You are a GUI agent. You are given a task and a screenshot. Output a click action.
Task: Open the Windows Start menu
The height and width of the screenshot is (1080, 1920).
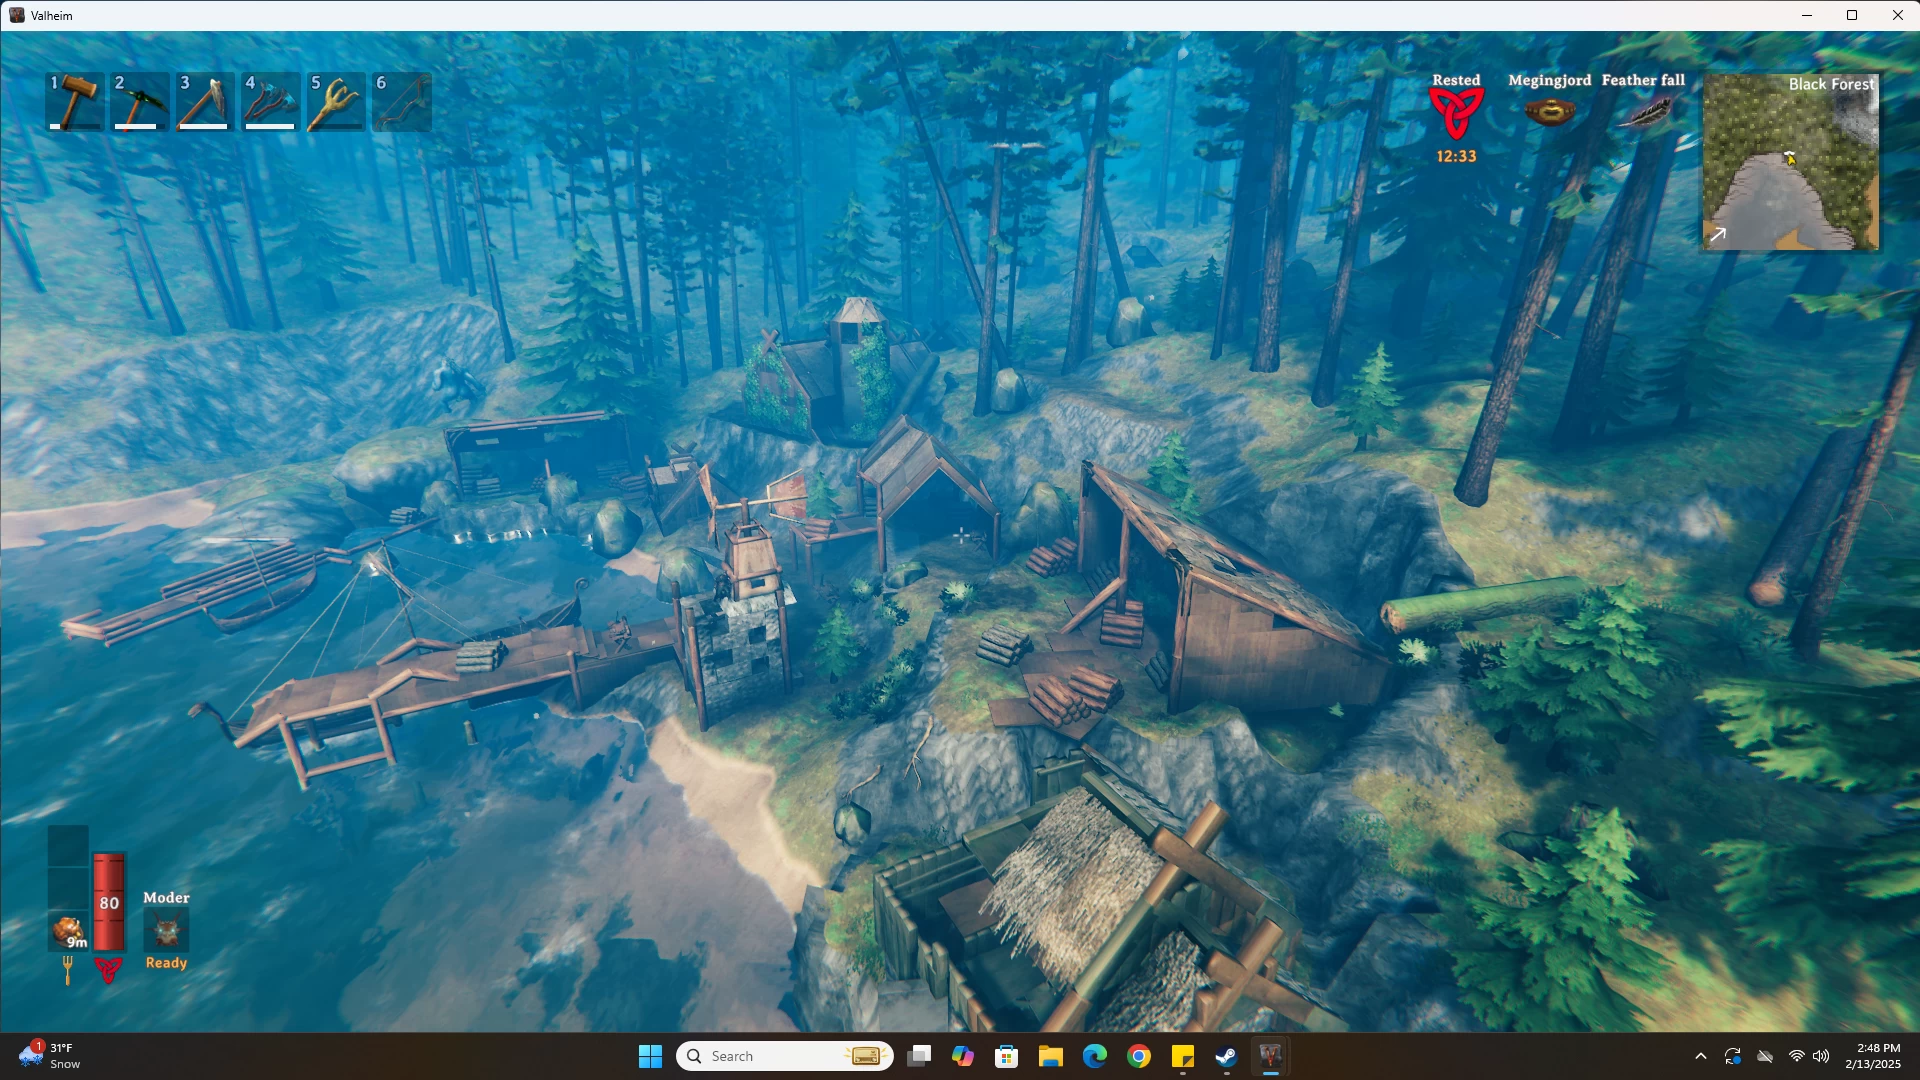(x=650, y=1056)
